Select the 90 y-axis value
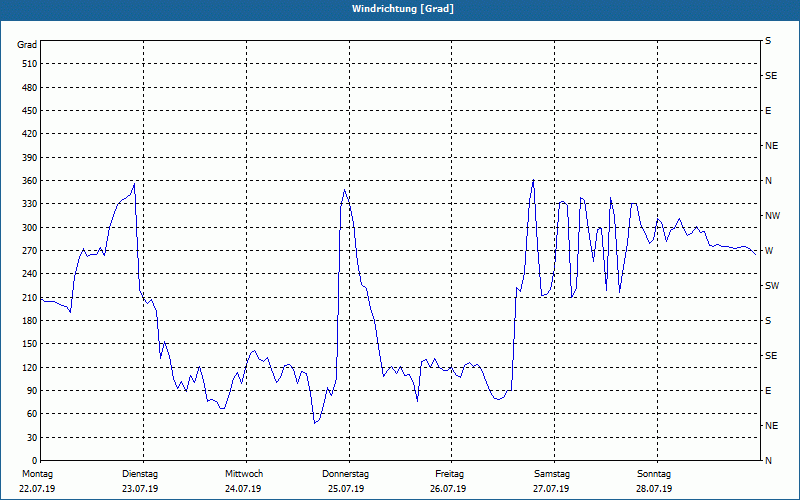This screenshot has width=800, height=500. (x=32, y=391)
